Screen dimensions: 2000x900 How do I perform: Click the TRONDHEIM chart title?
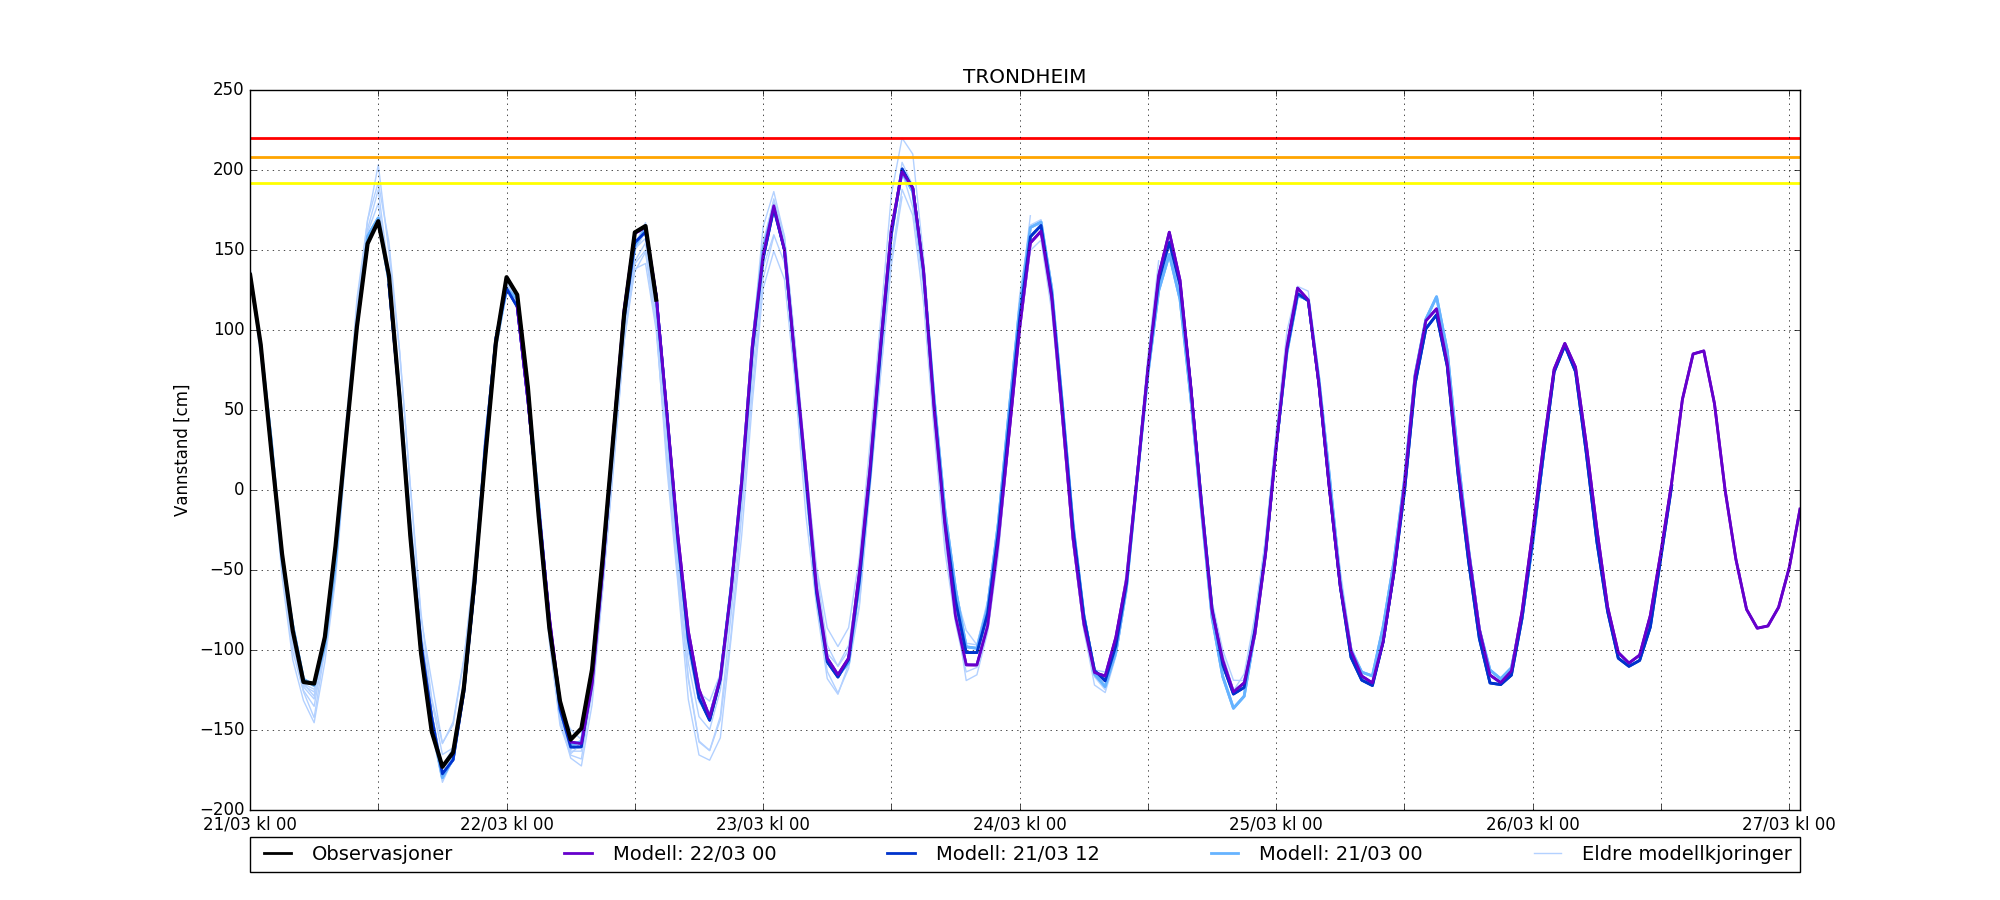point(1024,77)
